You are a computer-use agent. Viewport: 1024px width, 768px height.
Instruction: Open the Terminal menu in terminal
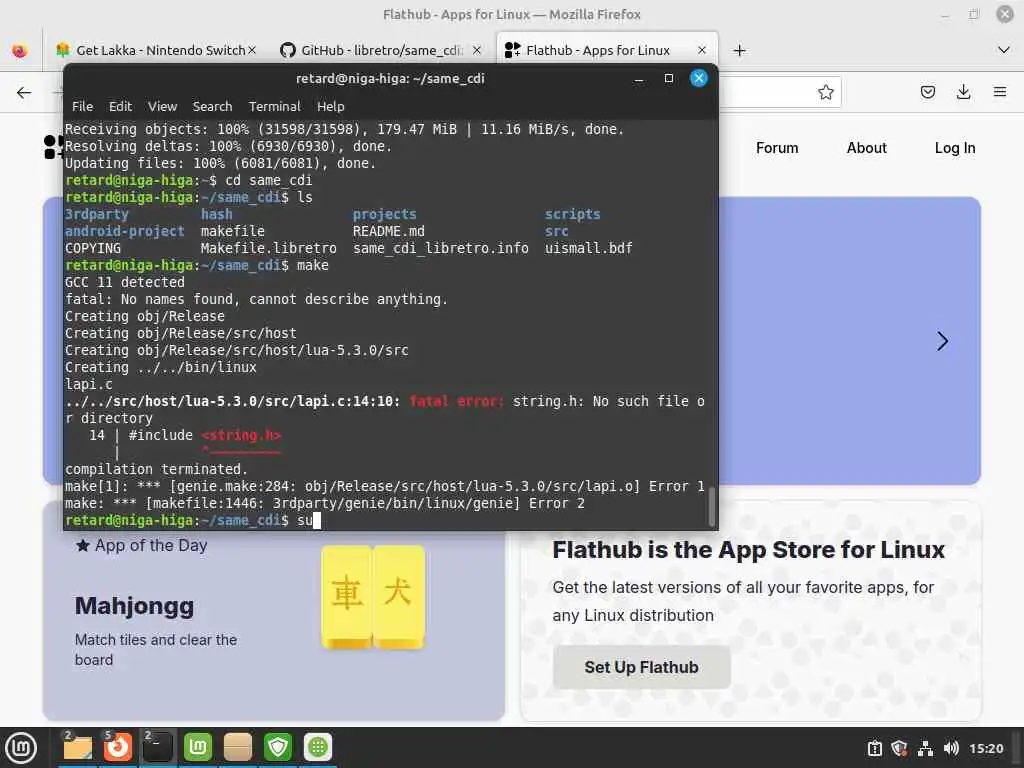274,106
